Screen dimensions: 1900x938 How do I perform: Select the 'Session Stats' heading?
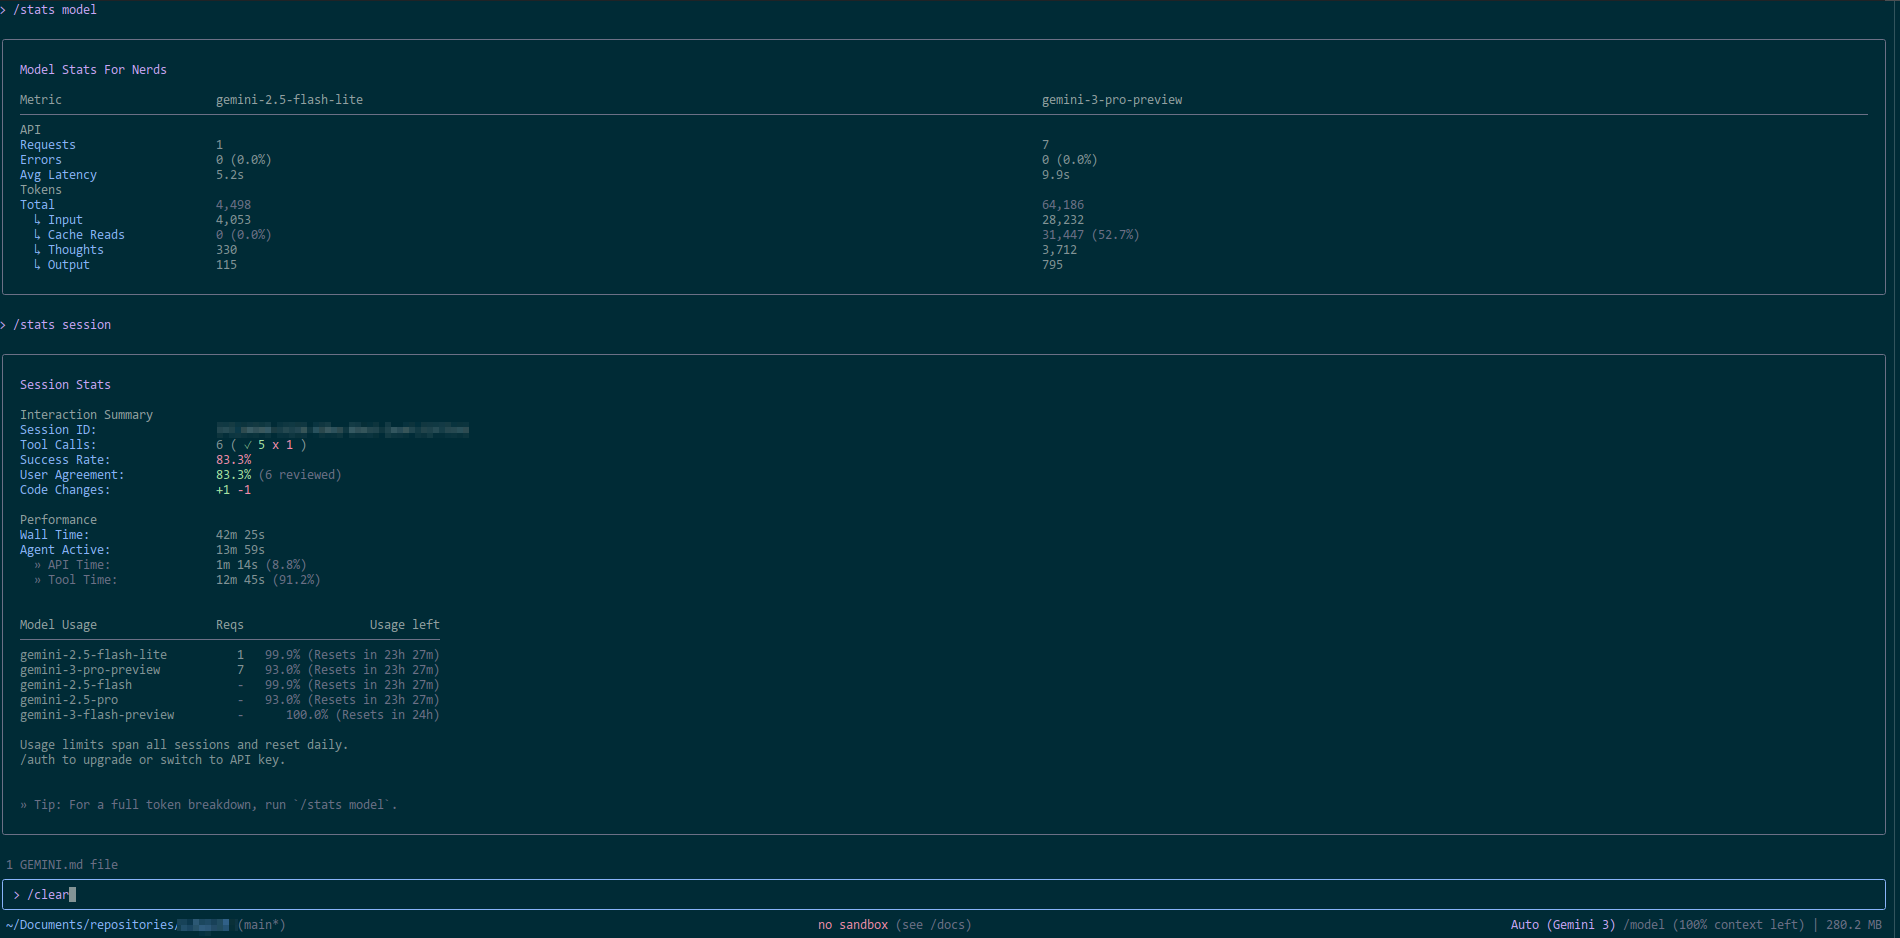pyautogui.click(x=65, y=385)
